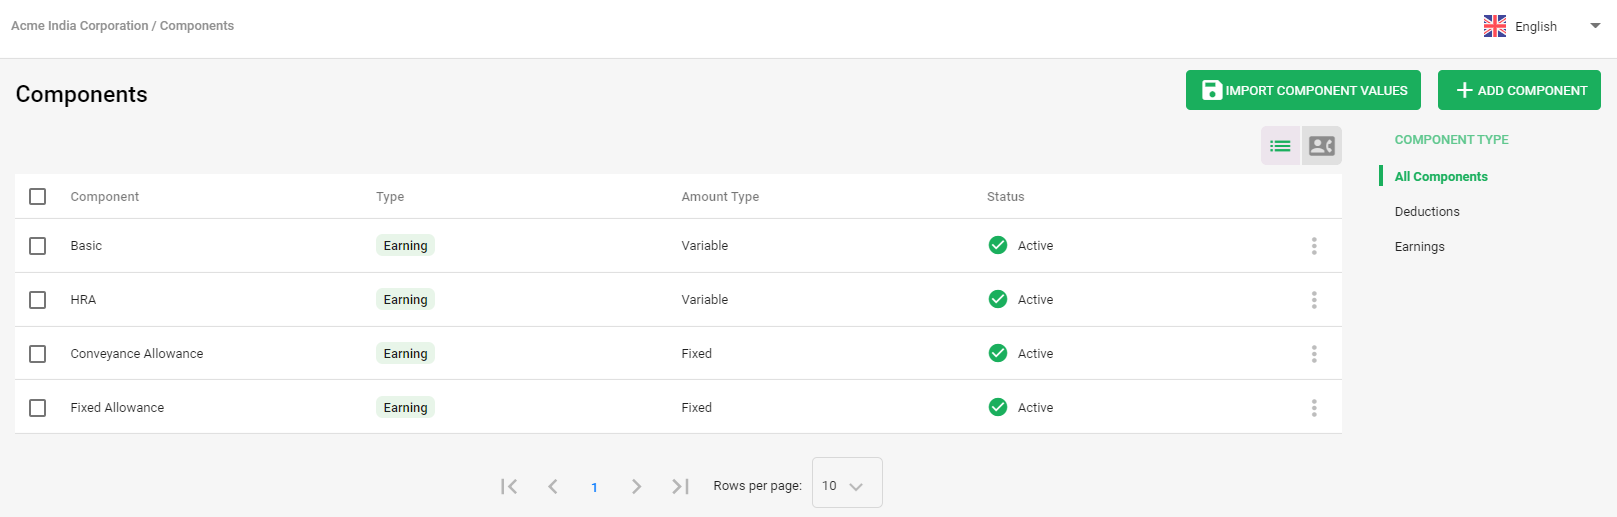The width and height of the screenshot is (1617, 517).
Task: Open actions menu for Conveyance Allowance
Action: [x=1314, y=354]
